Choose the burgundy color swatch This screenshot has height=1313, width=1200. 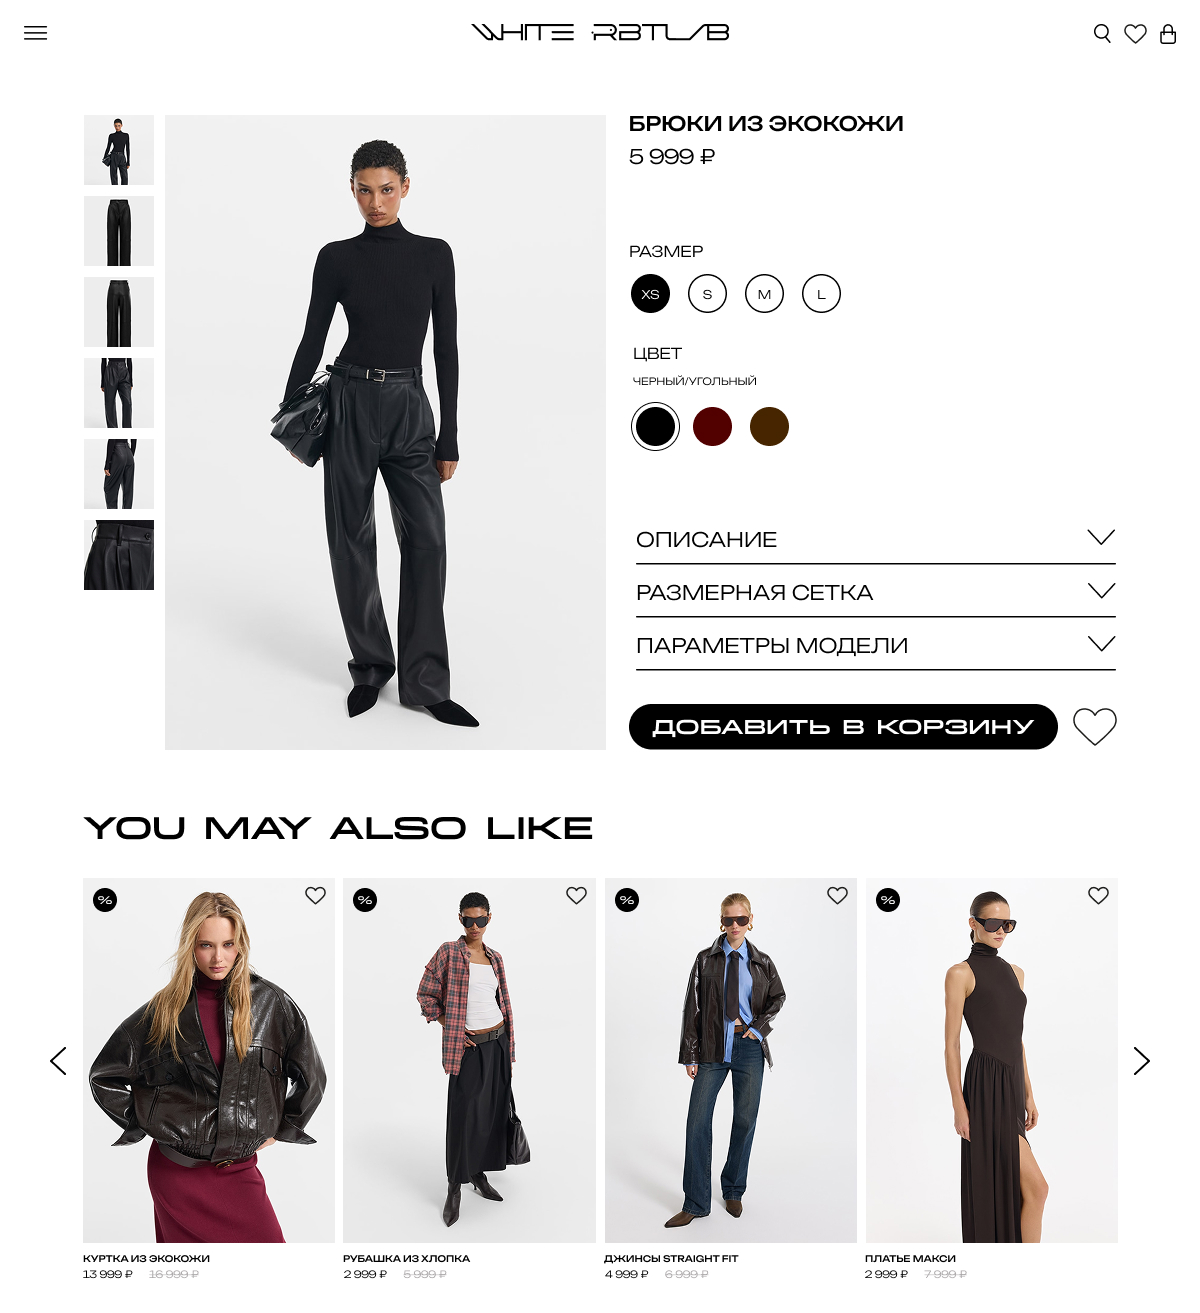click(712, 427)
